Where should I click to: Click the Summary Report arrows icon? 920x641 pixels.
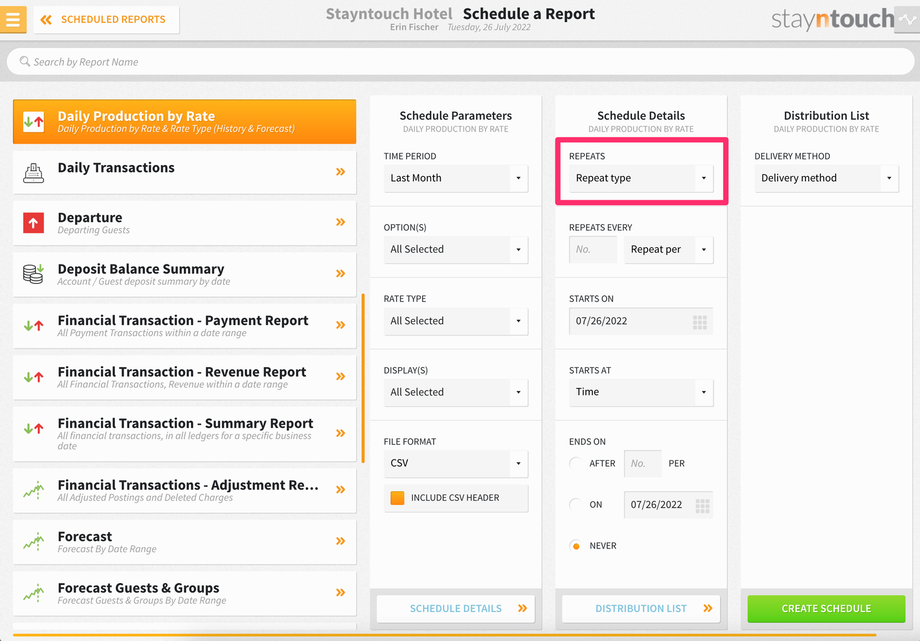(33, 429)
